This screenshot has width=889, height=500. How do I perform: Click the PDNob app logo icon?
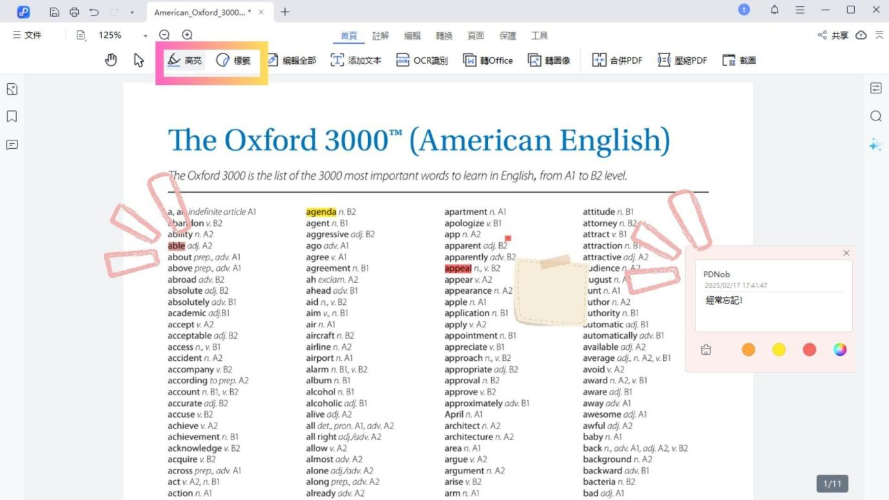point(23,12)
